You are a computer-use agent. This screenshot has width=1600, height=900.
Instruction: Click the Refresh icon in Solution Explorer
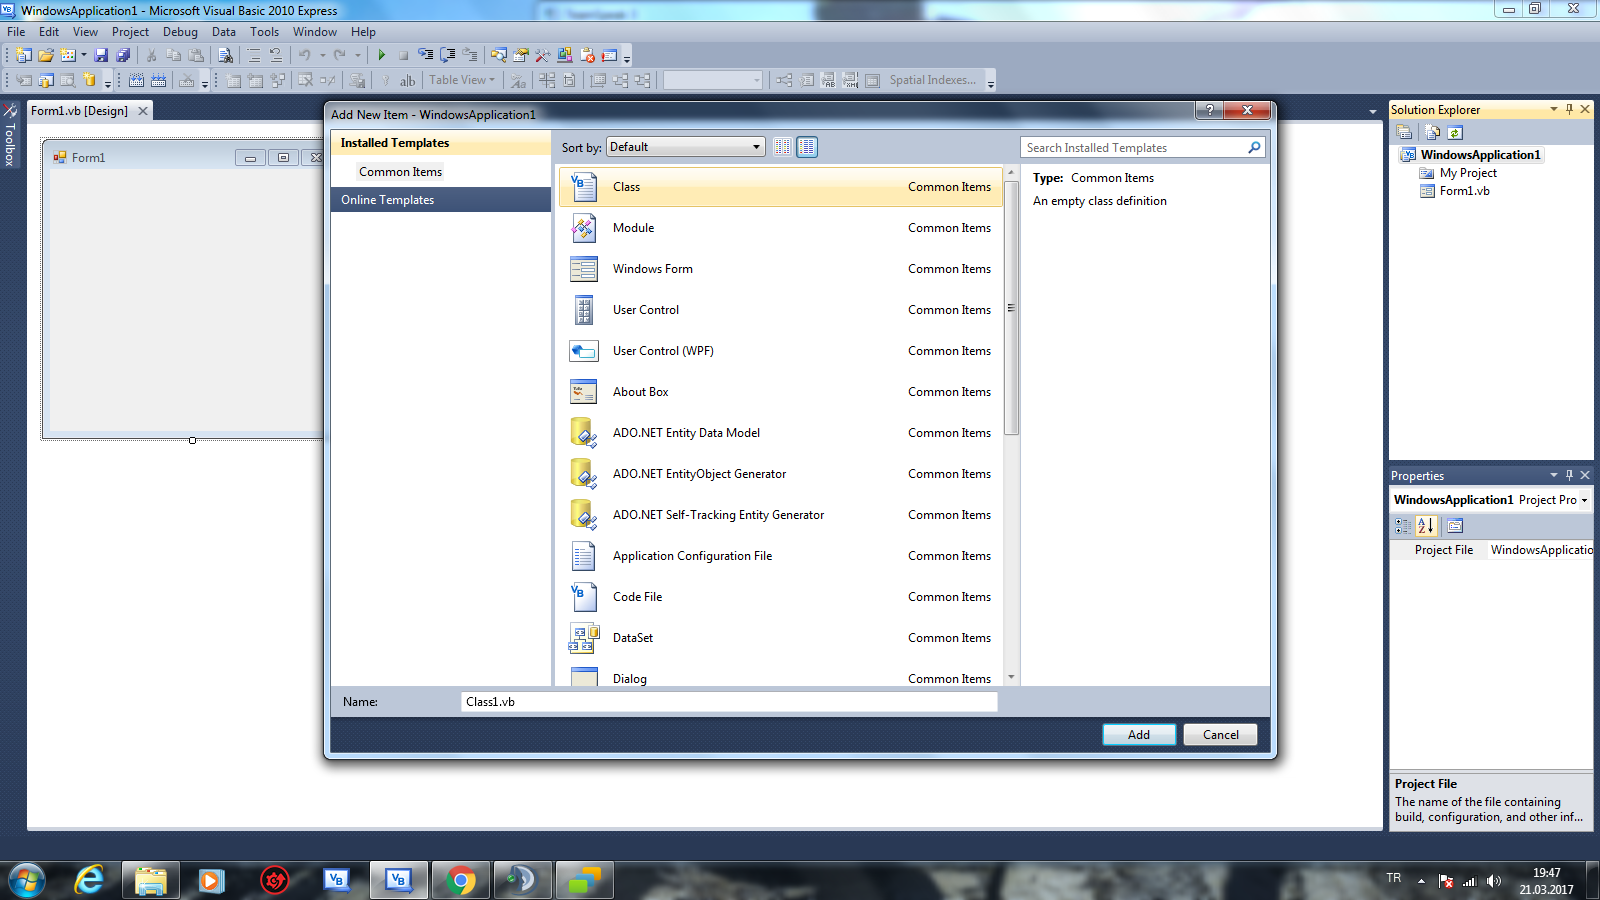point(1455,133)
